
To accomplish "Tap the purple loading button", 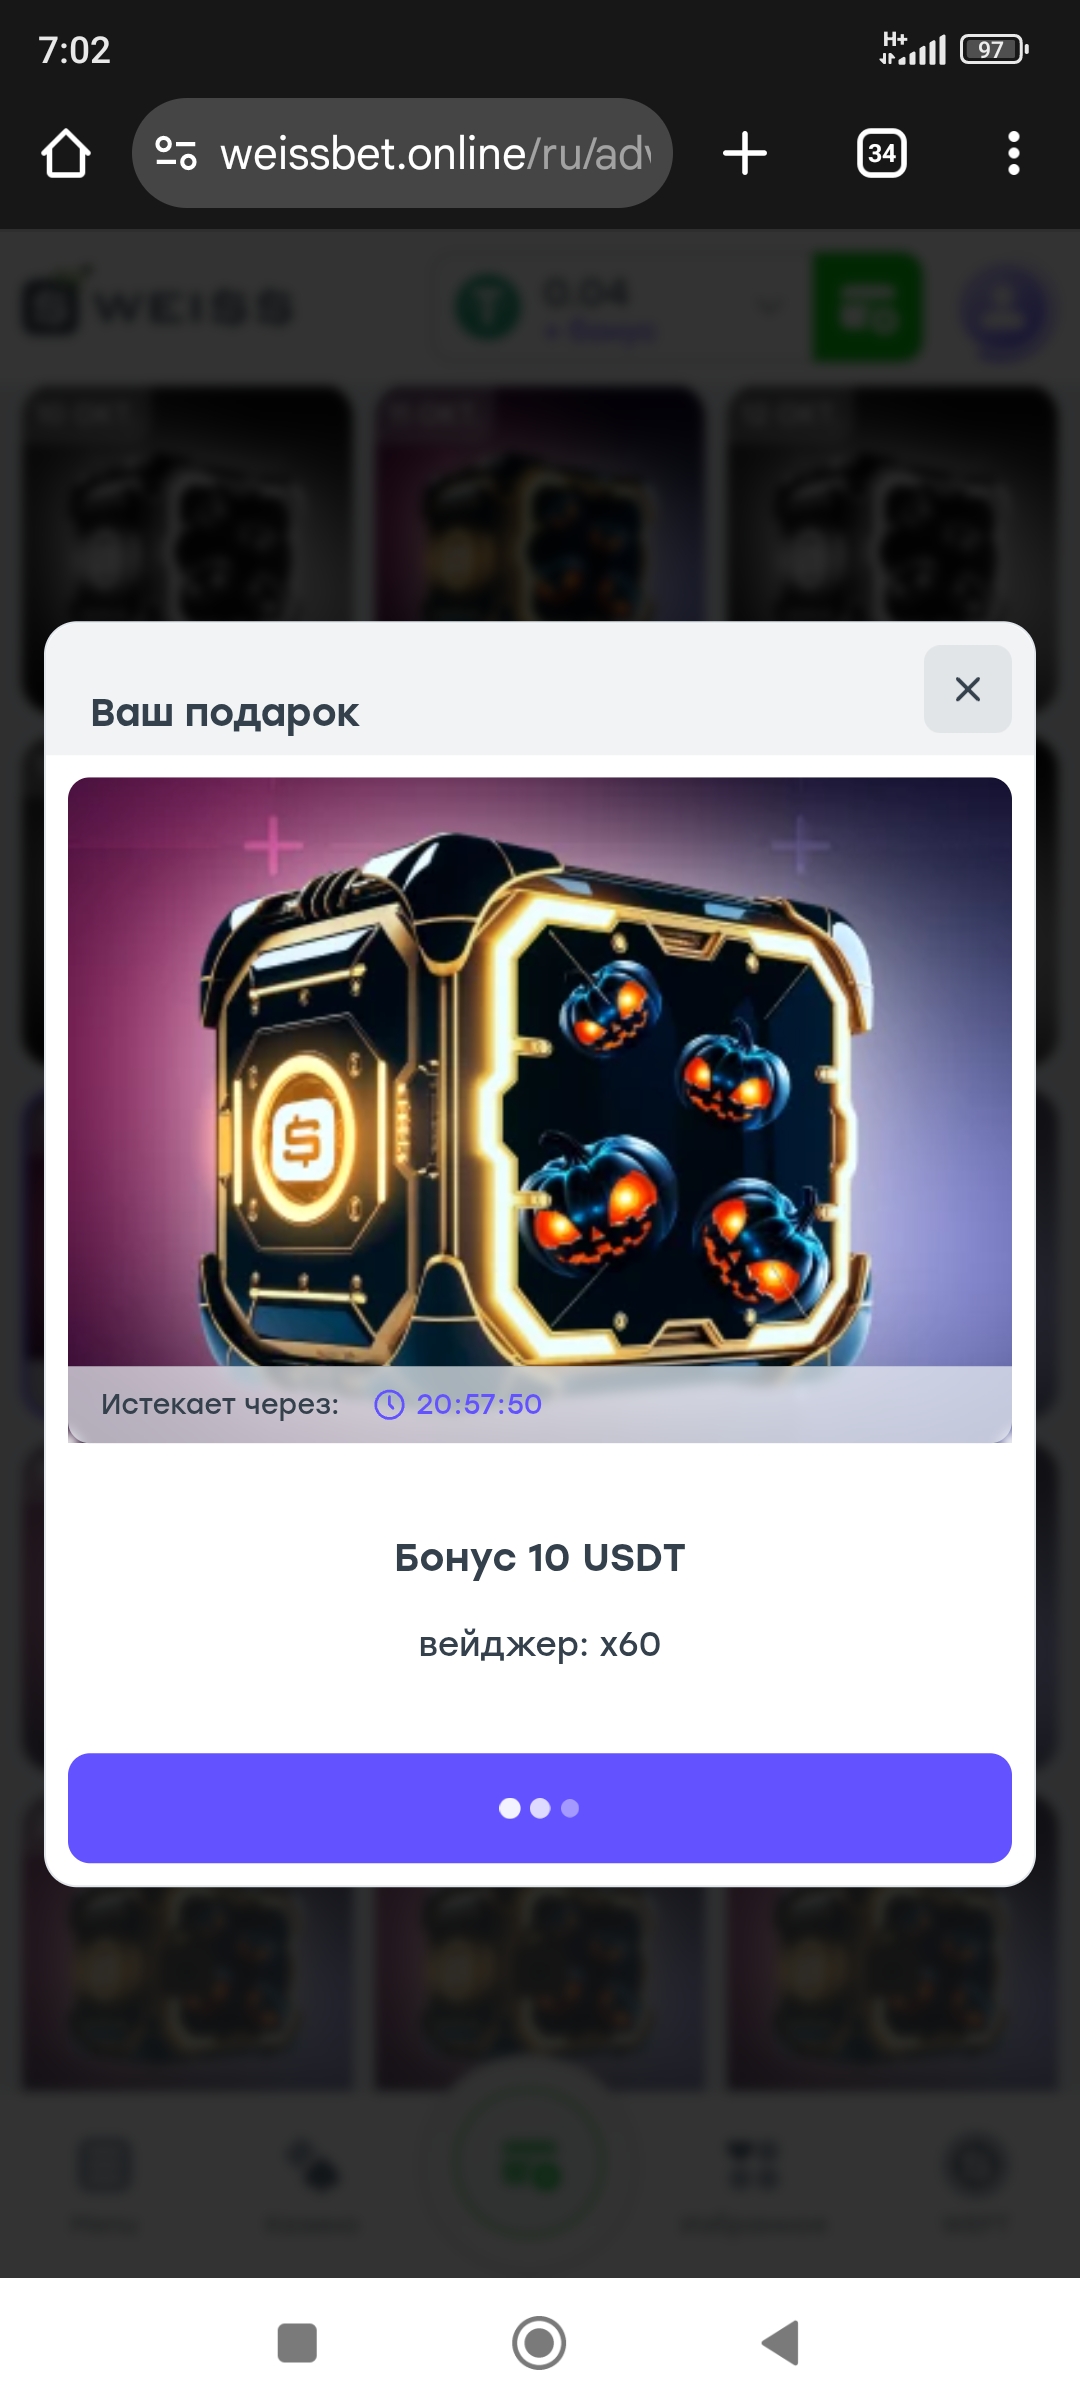I will click(540, 1808).
